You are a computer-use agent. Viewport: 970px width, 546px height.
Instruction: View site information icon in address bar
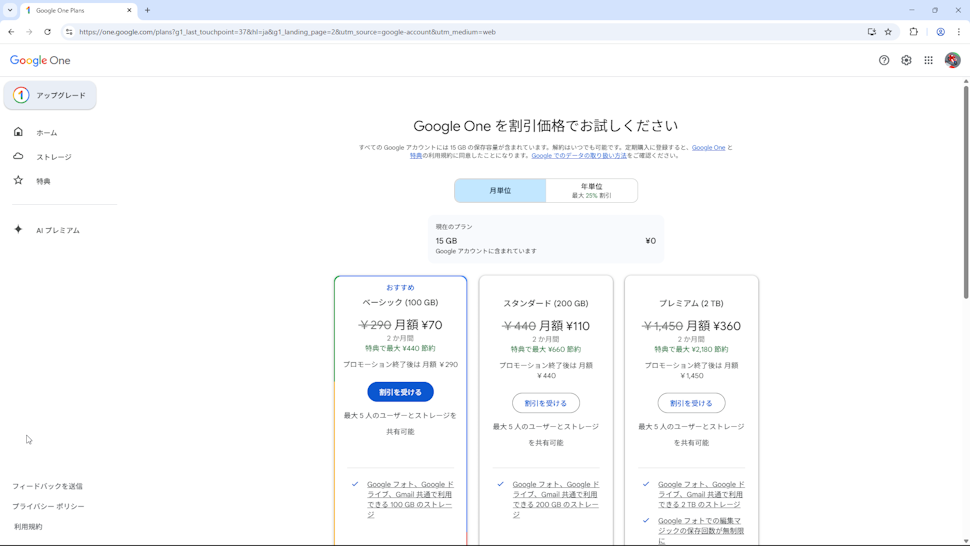tap(69, 32)
